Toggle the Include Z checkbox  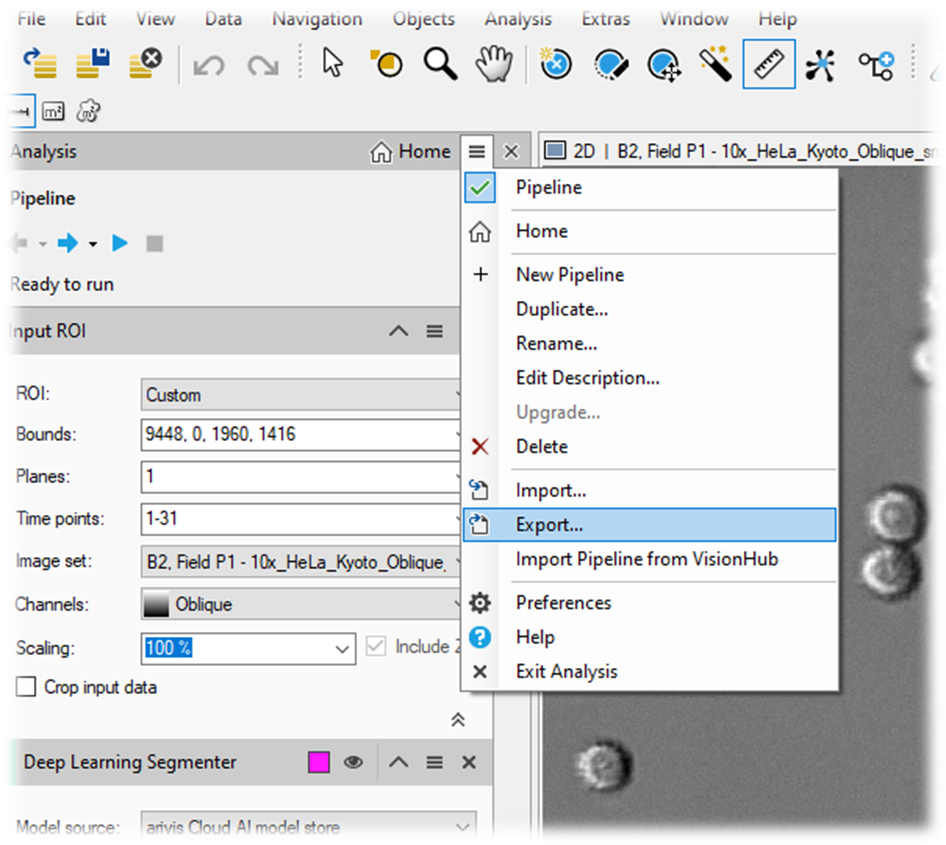(377, 645)
